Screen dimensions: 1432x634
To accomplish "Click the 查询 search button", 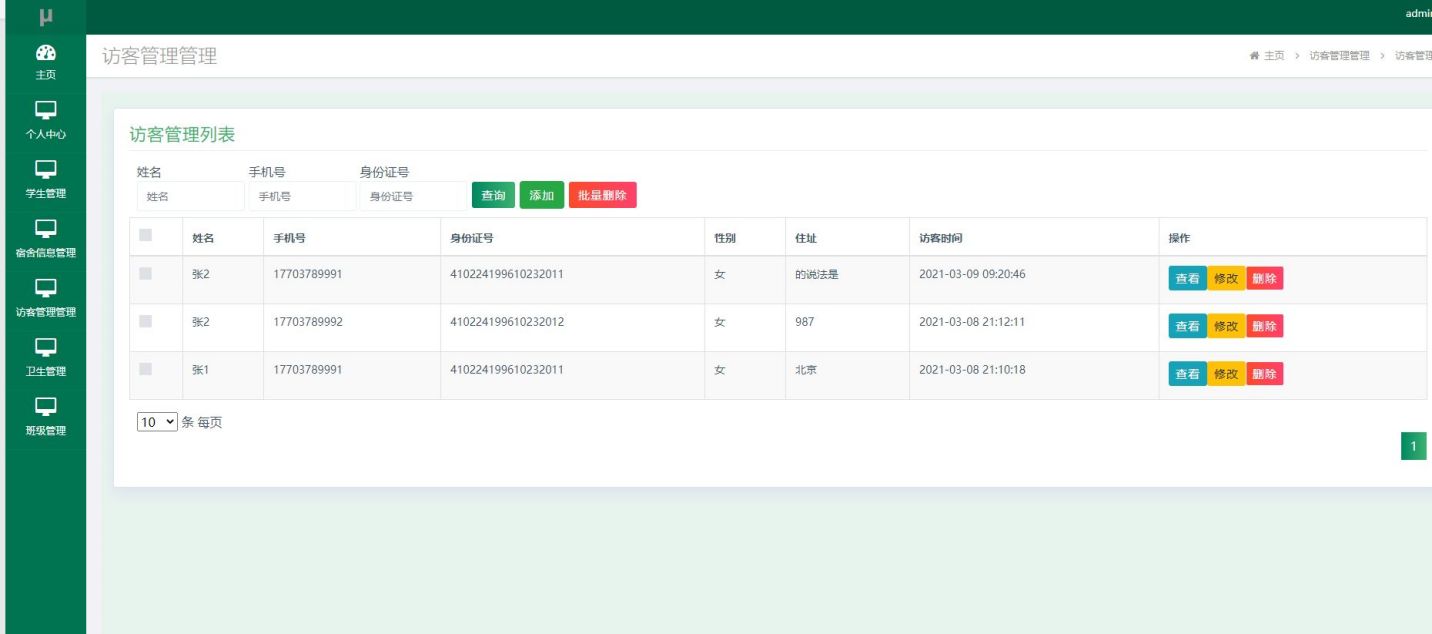I will coord(493,196).
